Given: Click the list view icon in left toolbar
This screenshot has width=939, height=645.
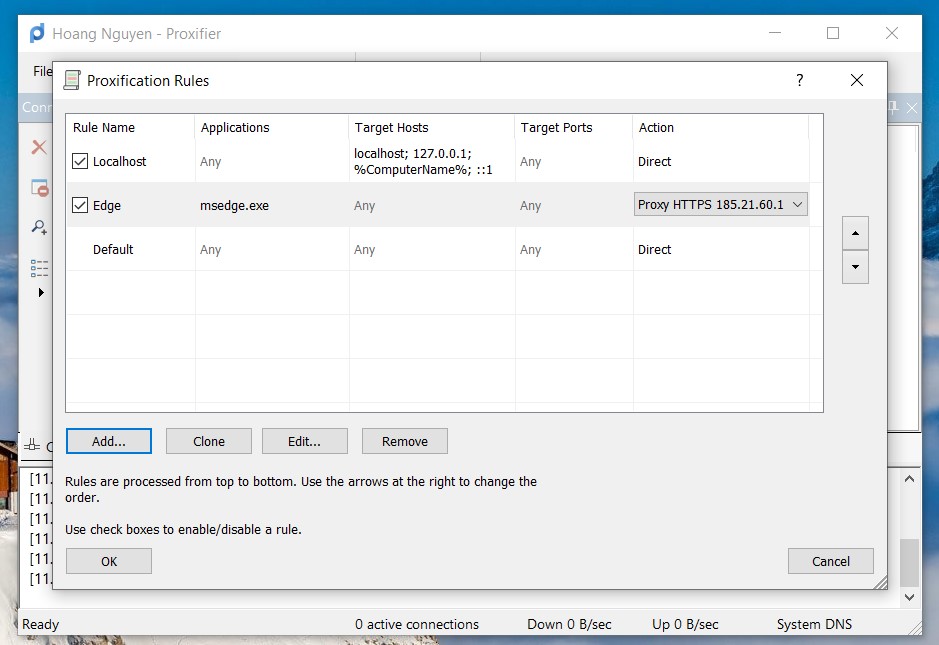Looking at the screenshot, I should tap(39, 267).
